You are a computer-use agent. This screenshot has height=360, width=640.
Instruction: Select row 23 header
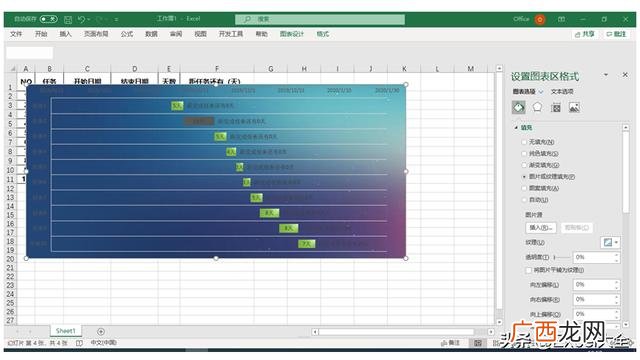tap(10, 285)
